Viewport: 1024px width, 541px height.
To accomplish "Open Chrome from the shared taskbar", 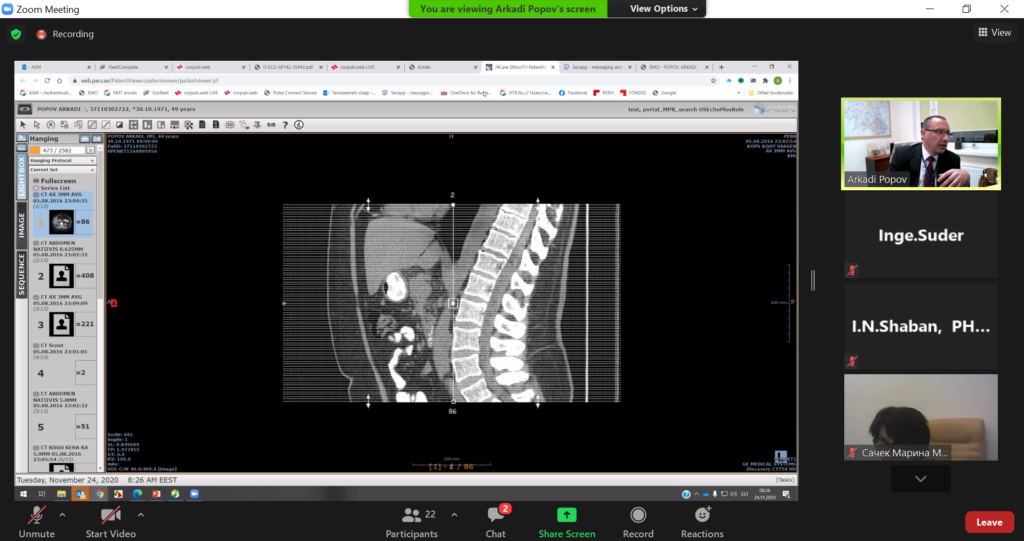I will click(99, 494).
